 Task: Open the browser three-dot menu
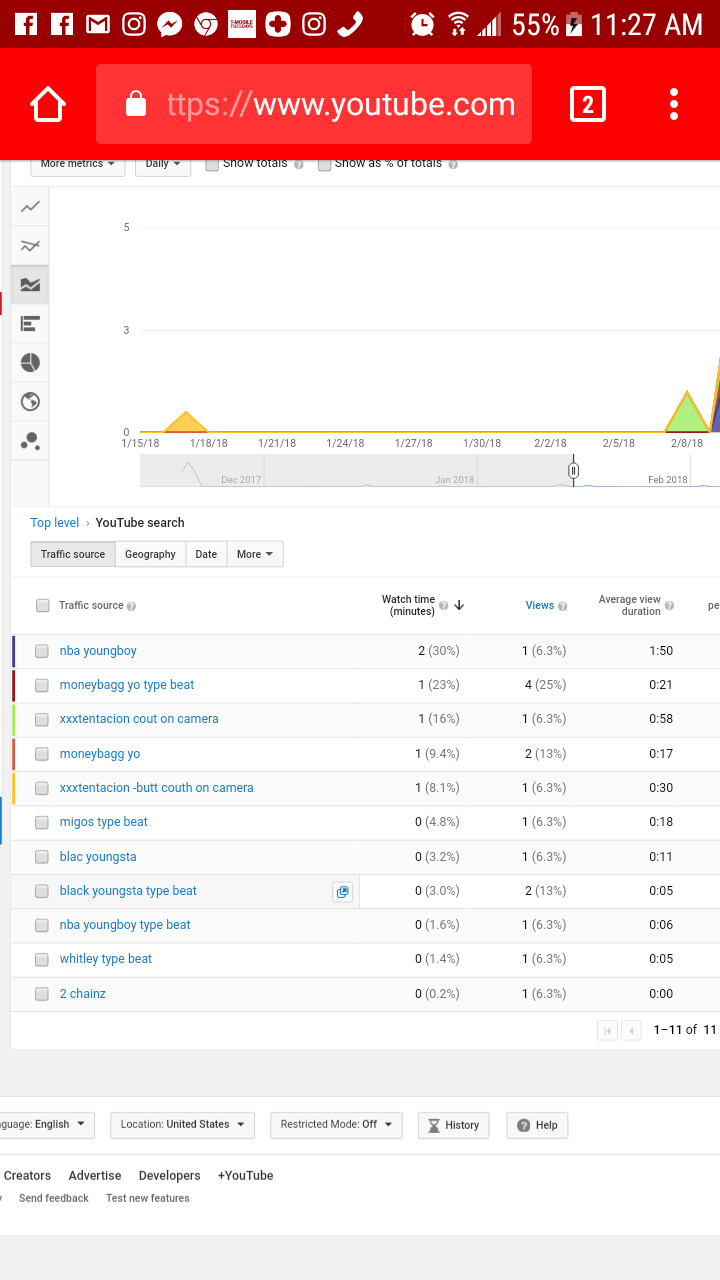pos(674,104)
